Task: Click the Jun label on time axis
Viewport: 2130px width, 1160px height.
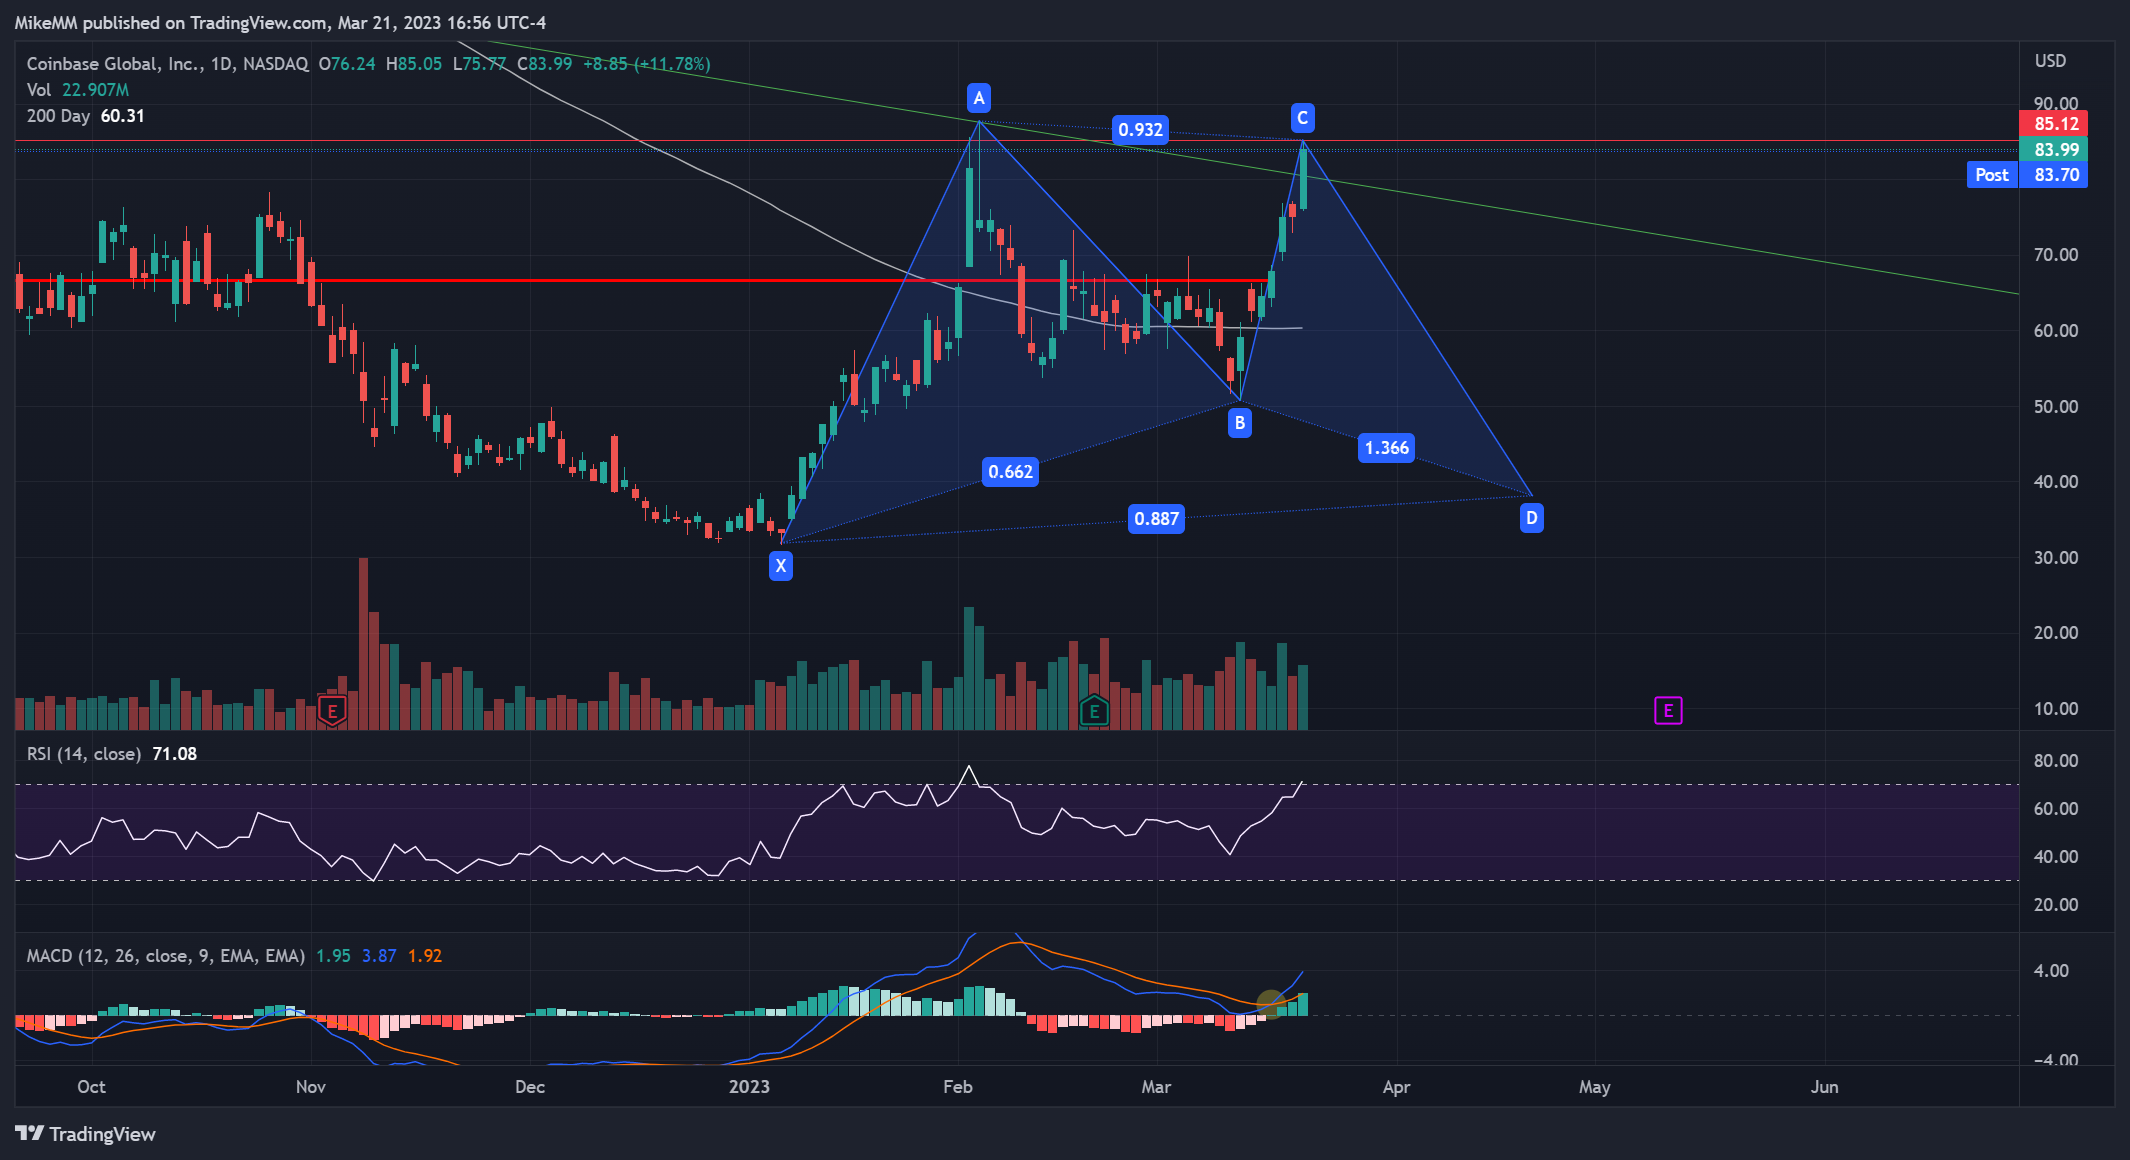Action: (1824, 1087)
